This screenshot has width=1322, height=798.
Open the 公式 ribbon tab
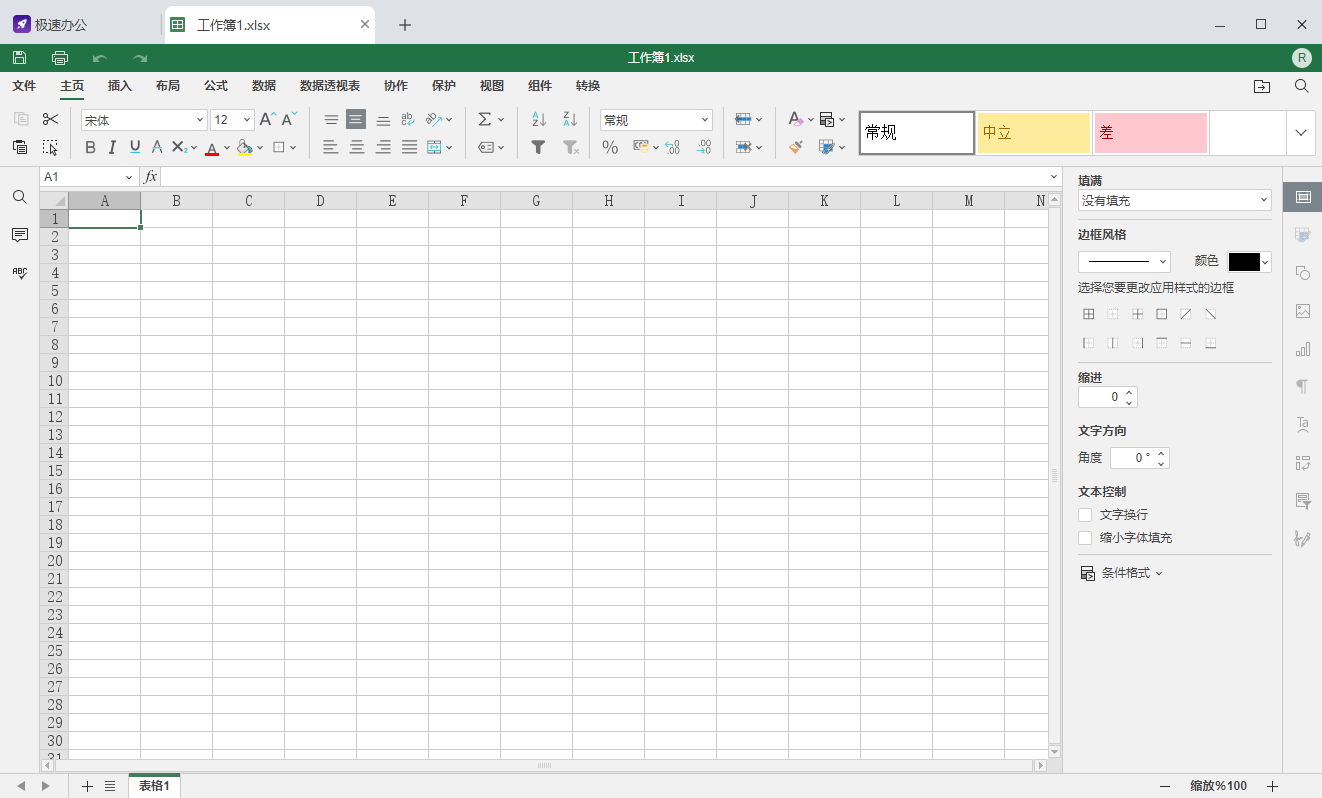tap(216, 86)
